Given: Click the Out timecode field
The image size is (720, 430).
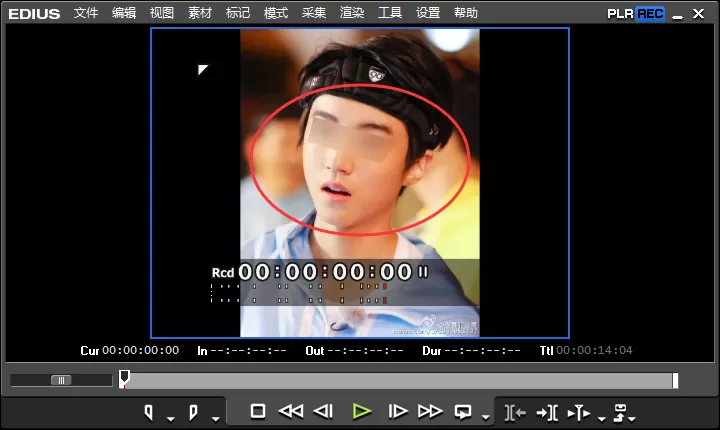Looking at the screenshot, I should tap(366, 351).
